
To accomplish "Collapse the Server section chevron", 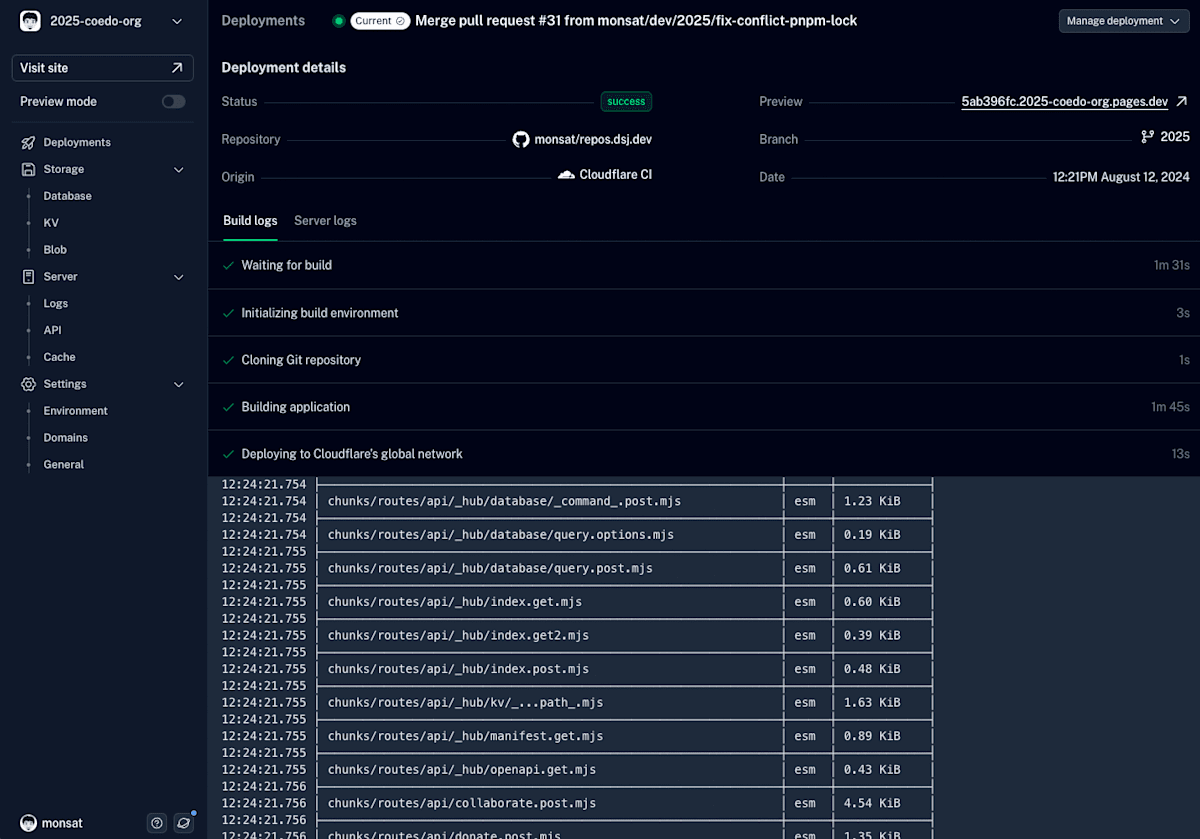I will [x=179, y=277].
